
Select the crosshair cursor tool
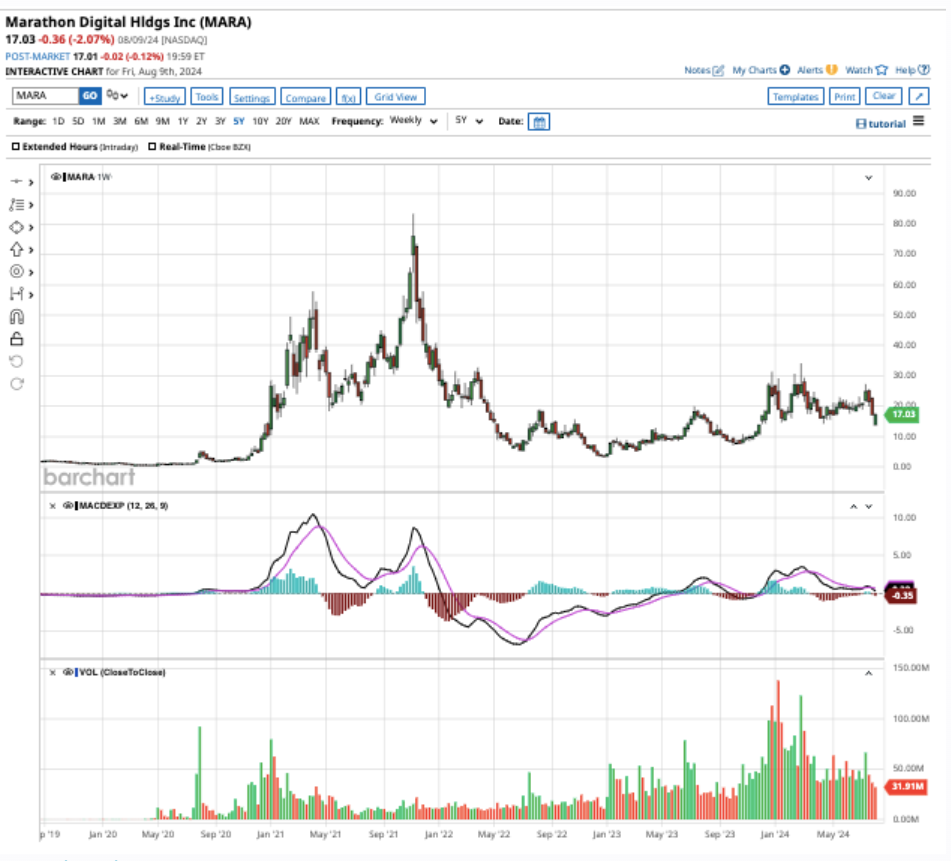pos(16,181)
